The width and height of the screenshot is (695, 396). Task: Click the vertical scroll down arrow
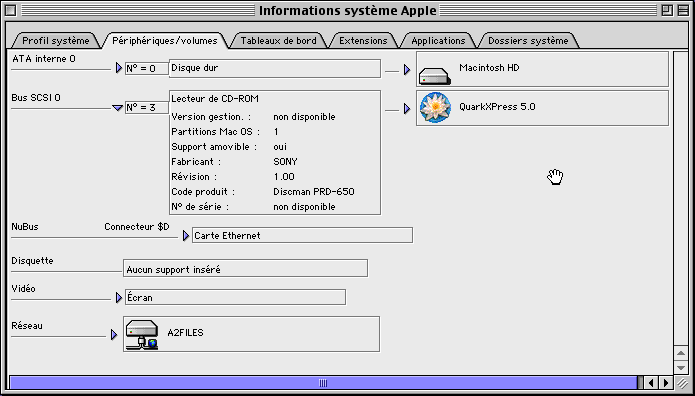point(680,367)
